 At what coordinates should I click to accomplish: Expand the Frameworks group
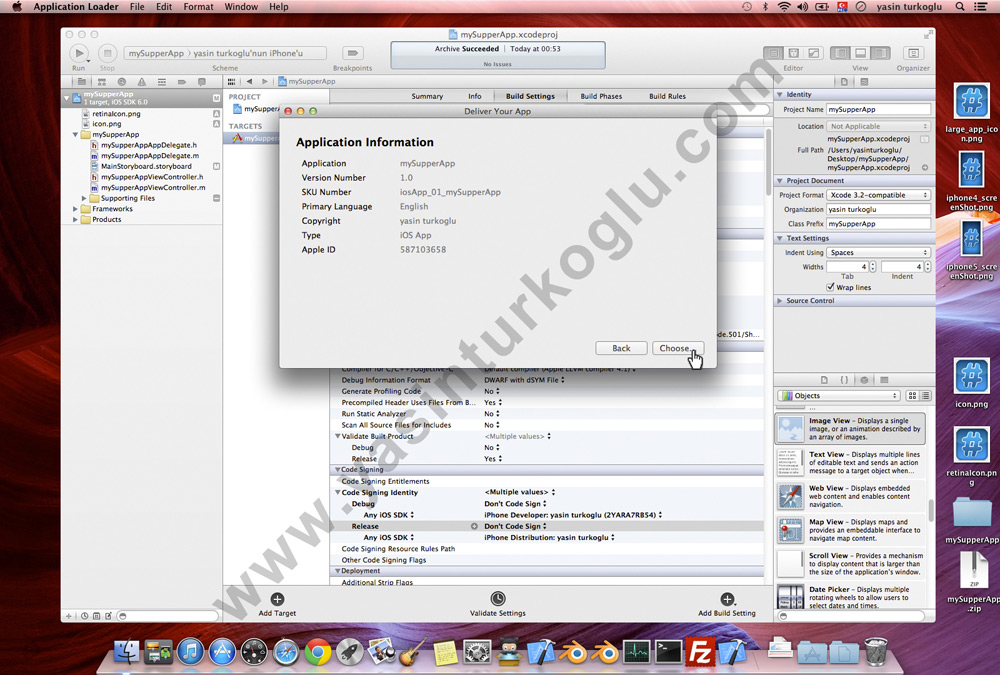pos(75,209)
